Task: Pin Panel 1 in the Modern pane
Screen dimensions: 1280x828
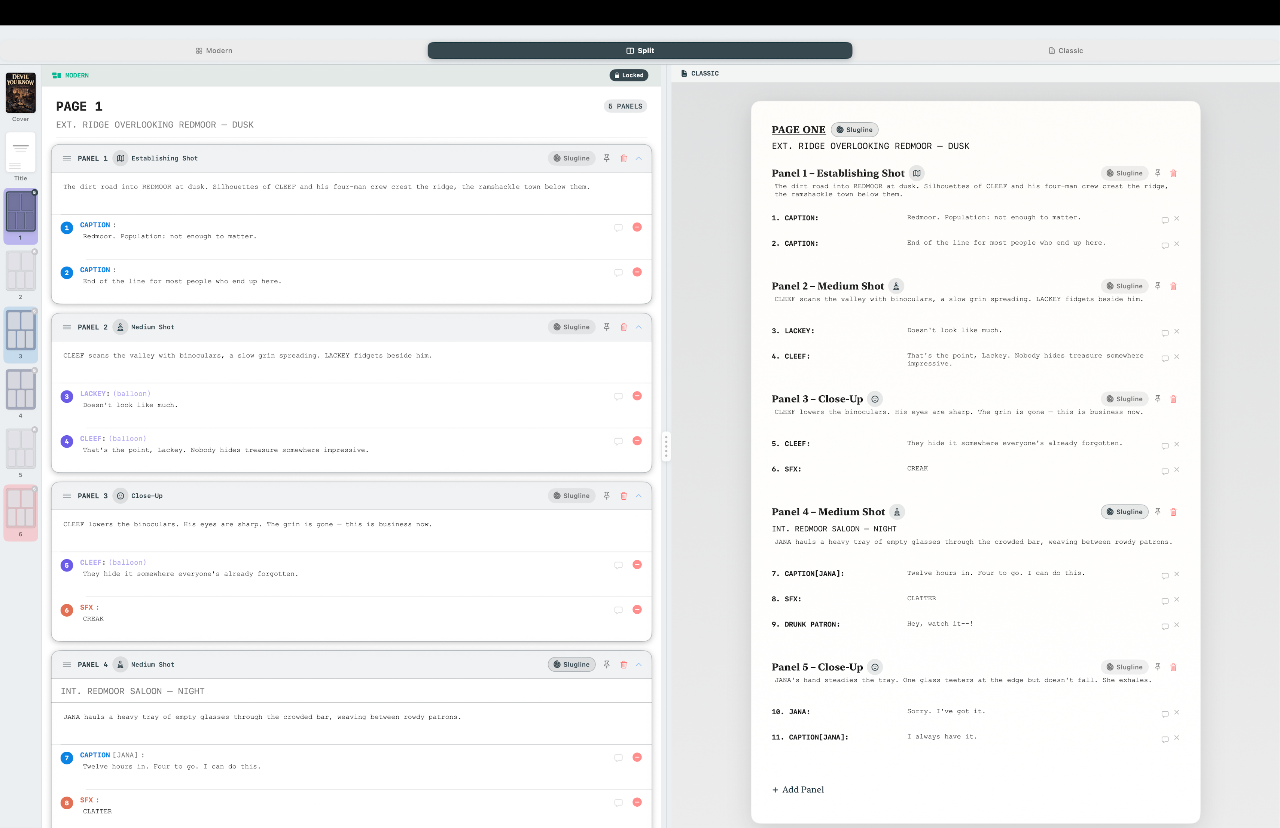Action: [x=607, y=158]
